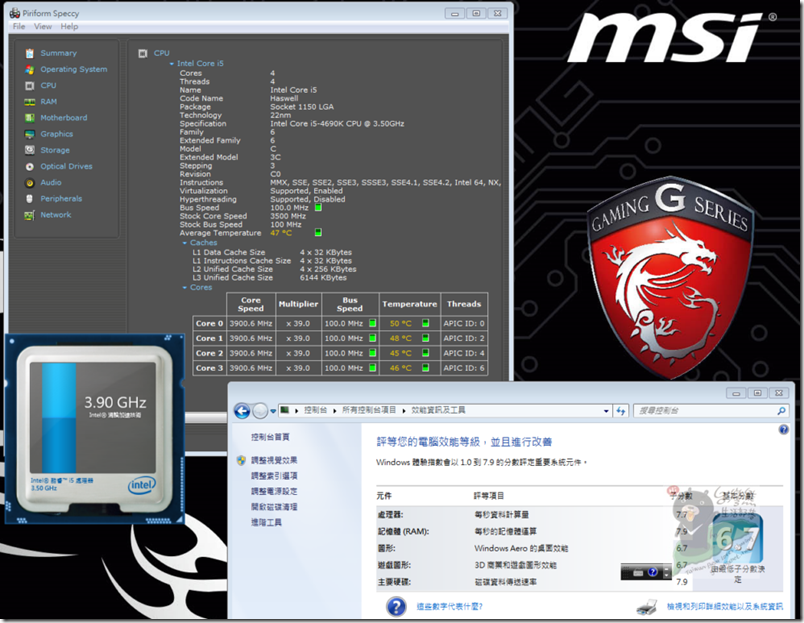This screenshot has height=623, width=804.
Task: Click the 主要硬碟 score 7.9
Action: 681,582
